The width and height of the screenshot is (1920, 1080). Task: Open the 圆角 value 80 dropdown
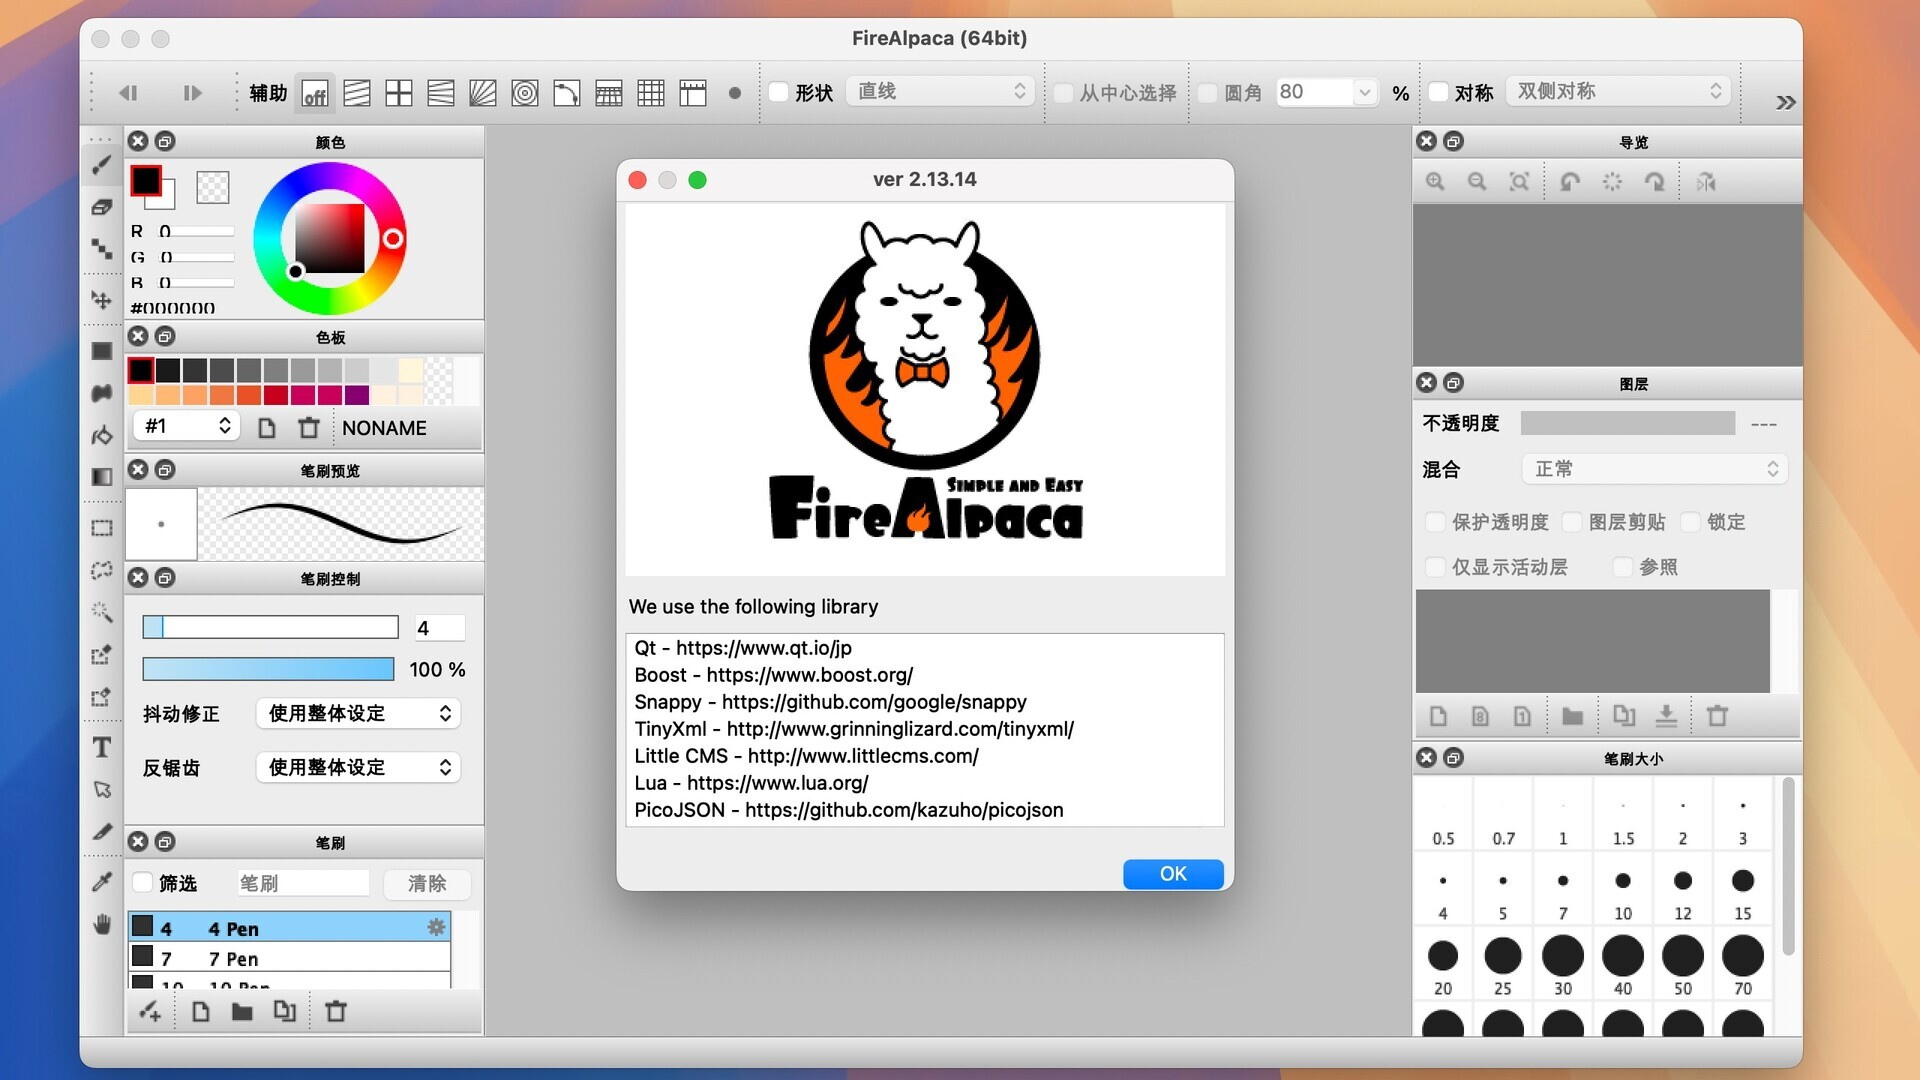click(1364, 92)
